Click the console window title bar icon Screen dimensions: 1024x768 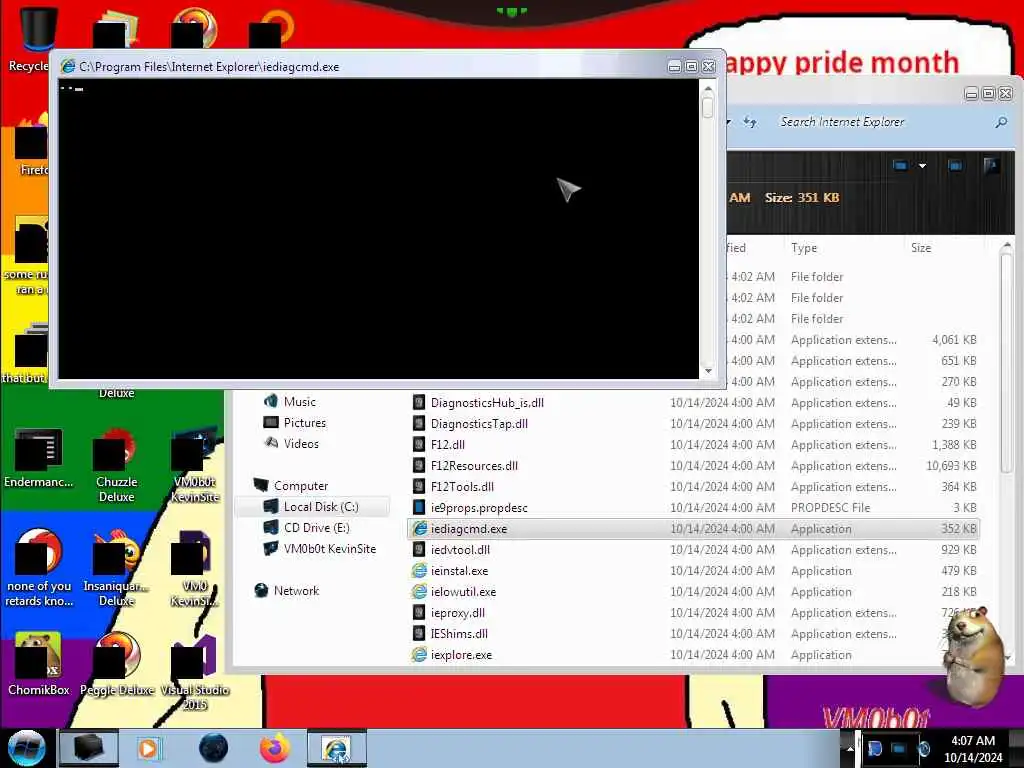(68, 67)
